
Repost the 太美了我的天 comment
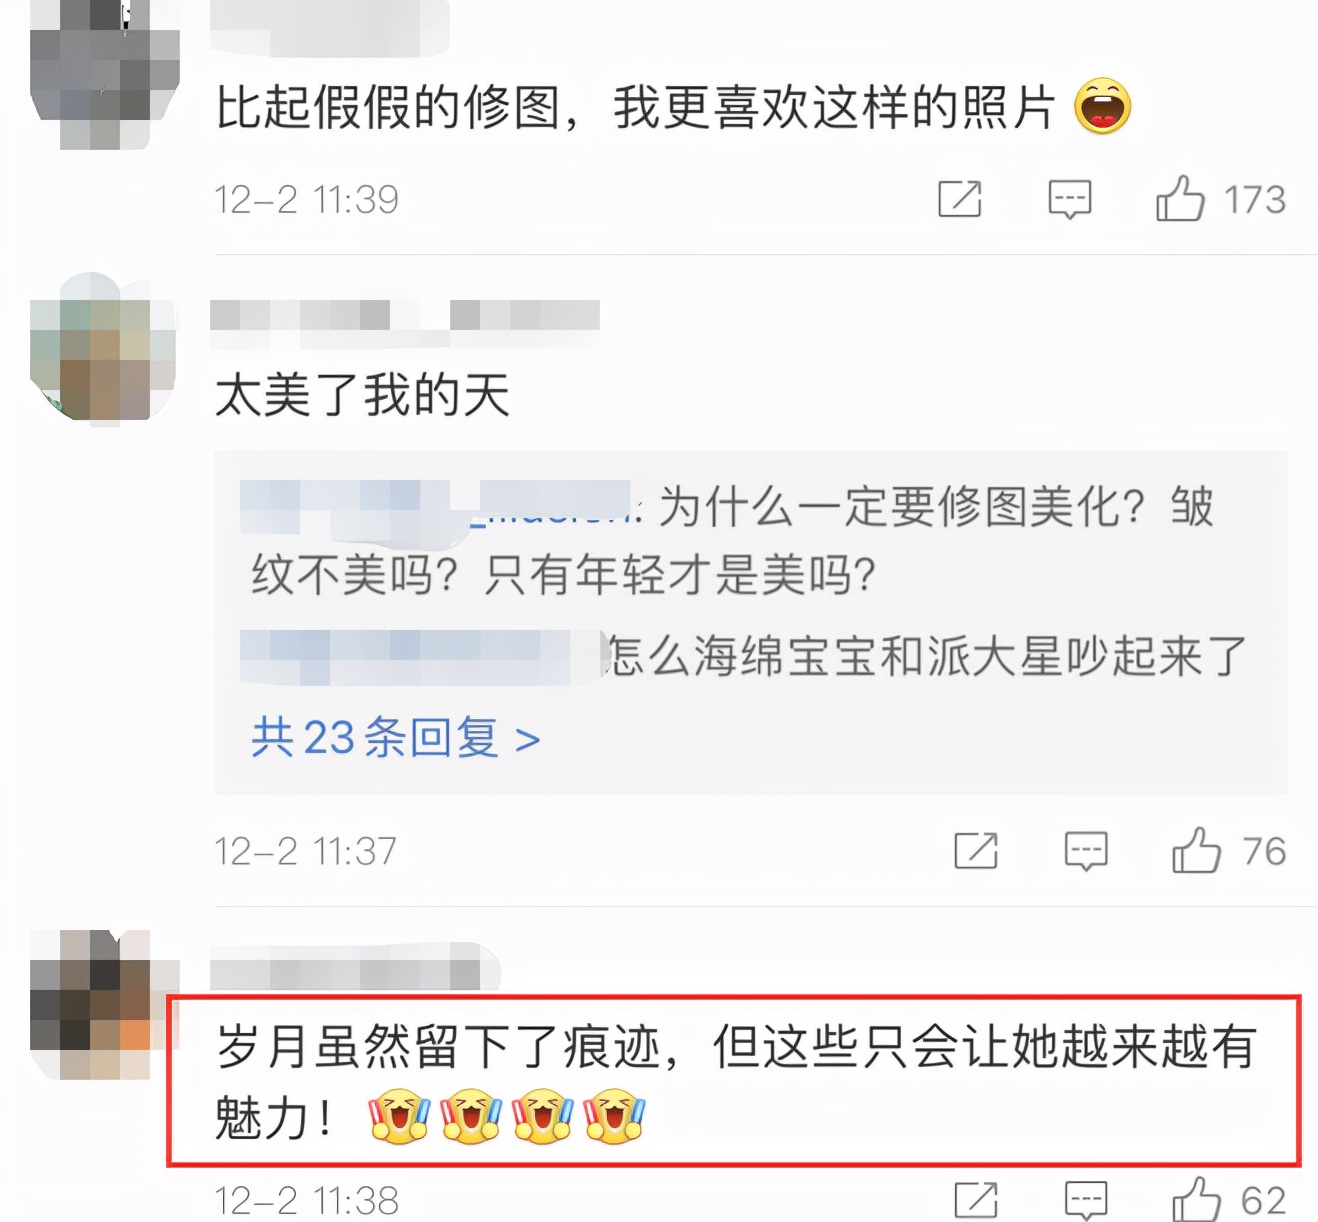976,851
